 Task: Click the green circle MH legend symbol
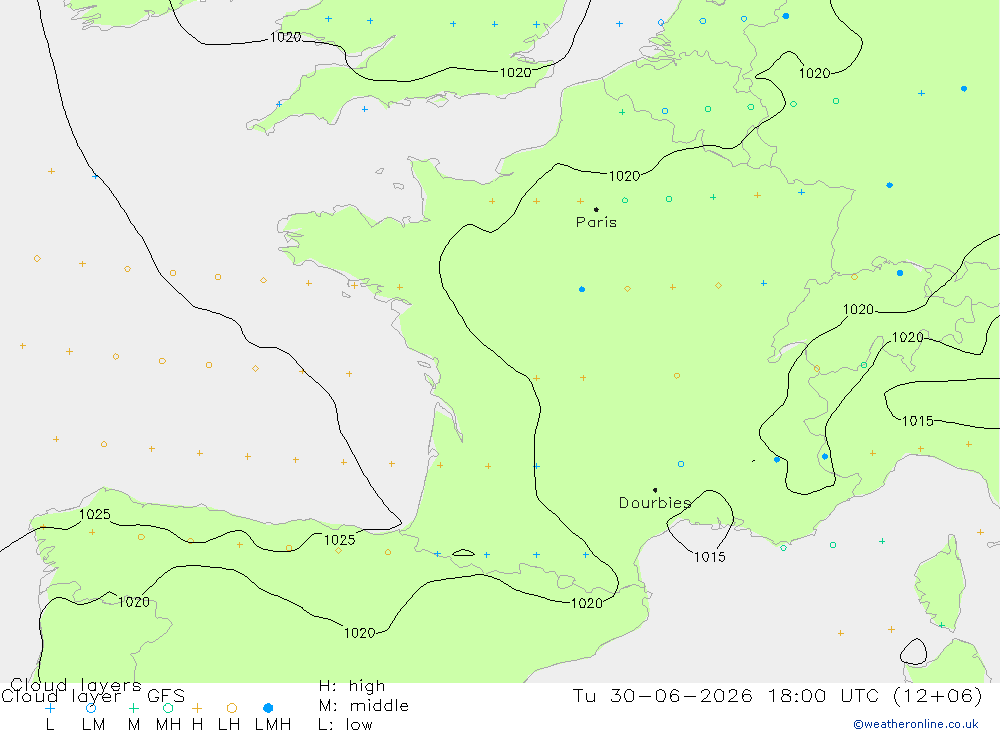[168, 708]
